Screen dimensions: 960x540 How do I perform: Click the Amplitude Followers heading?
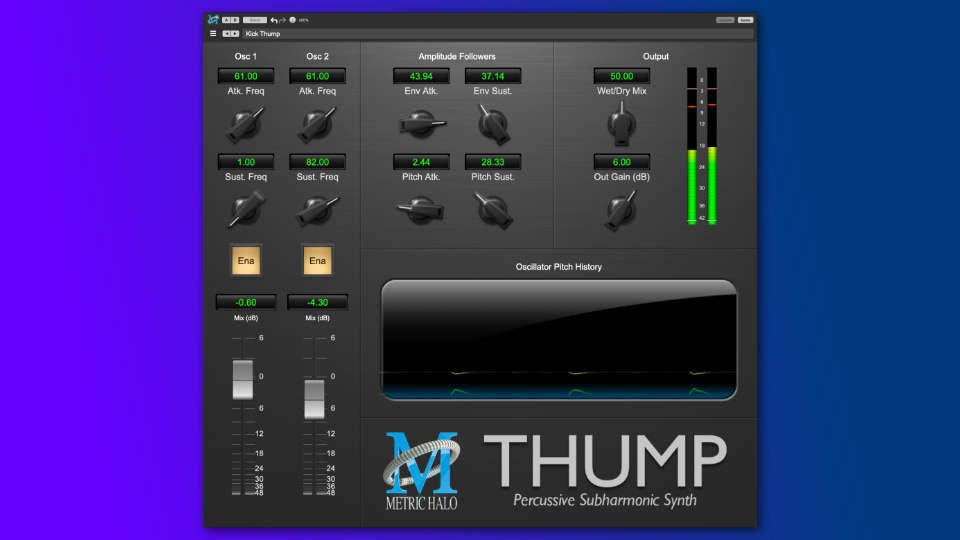(457, 56)
